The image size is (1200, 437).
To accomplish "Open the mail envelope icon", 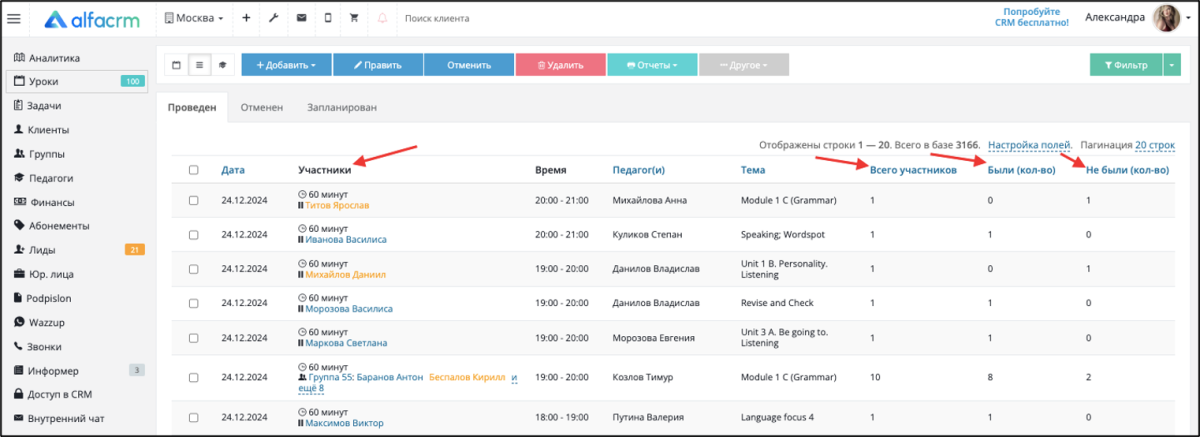I will (x=301, y=18).
